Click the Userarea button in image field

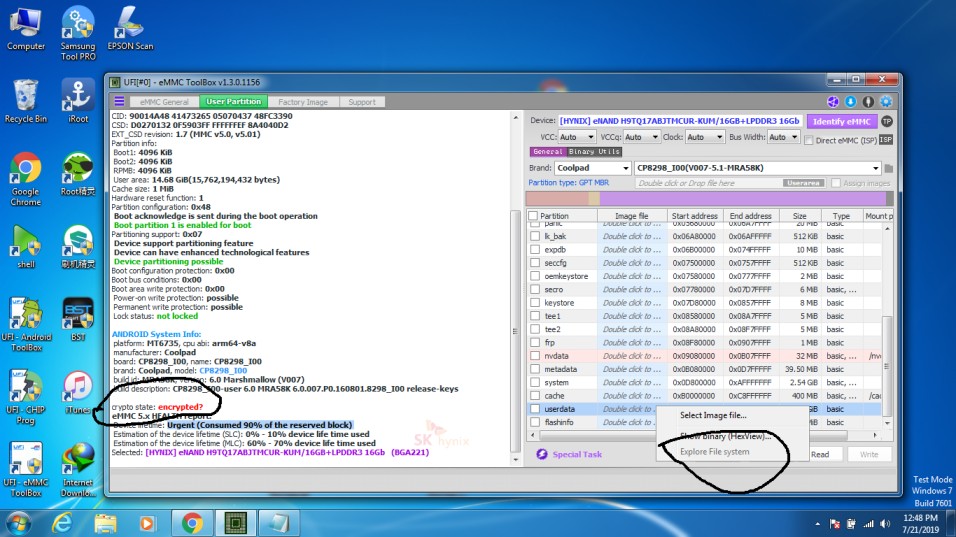pos(803,183)
